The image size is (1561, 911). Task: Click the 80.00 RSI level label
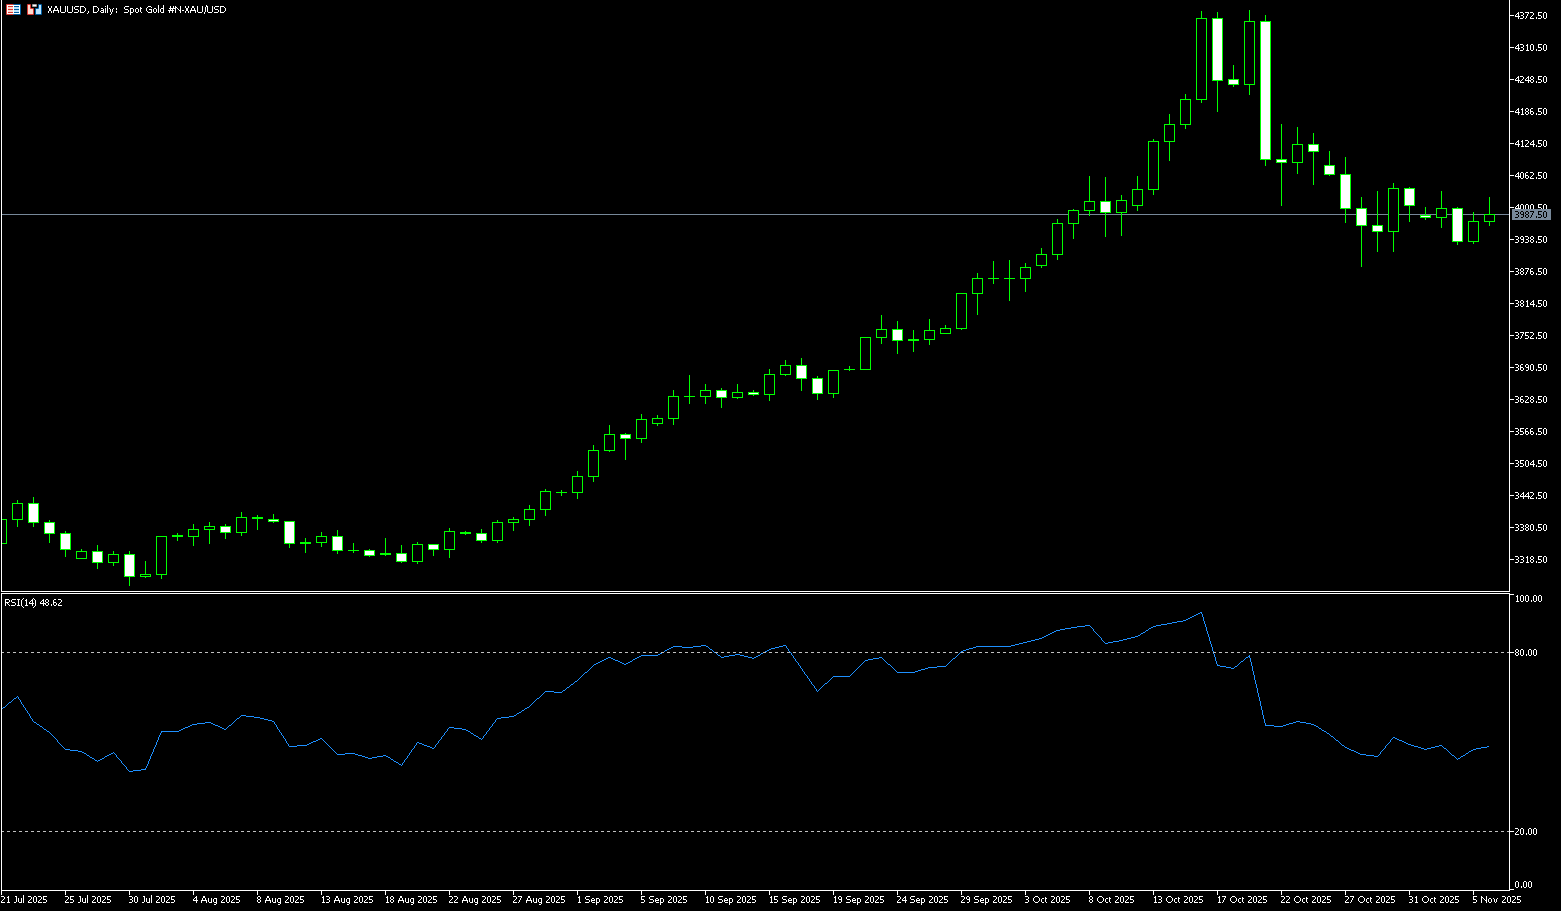tap(1526, 653)
